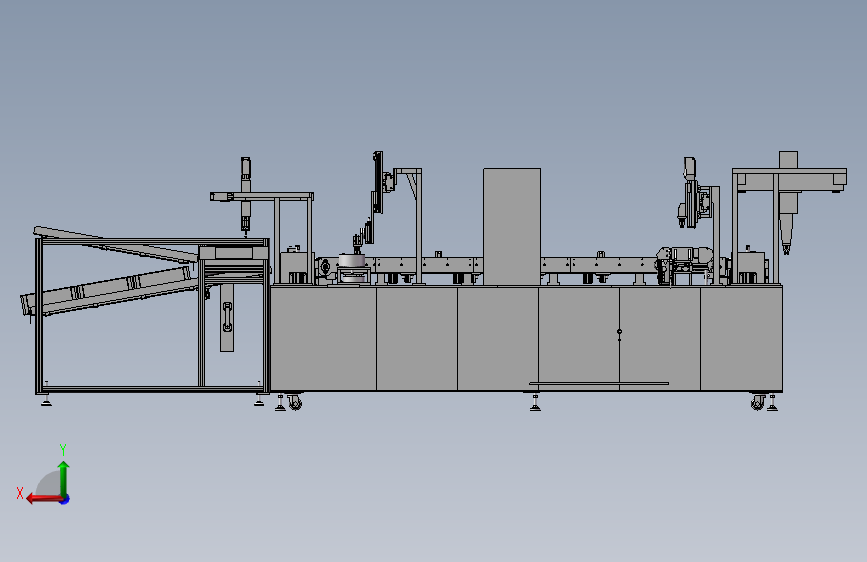Image resolution: width=867 pixels, height=562 pixels.
Task: Select the block atop the right gantry
Action: [788, 159]
